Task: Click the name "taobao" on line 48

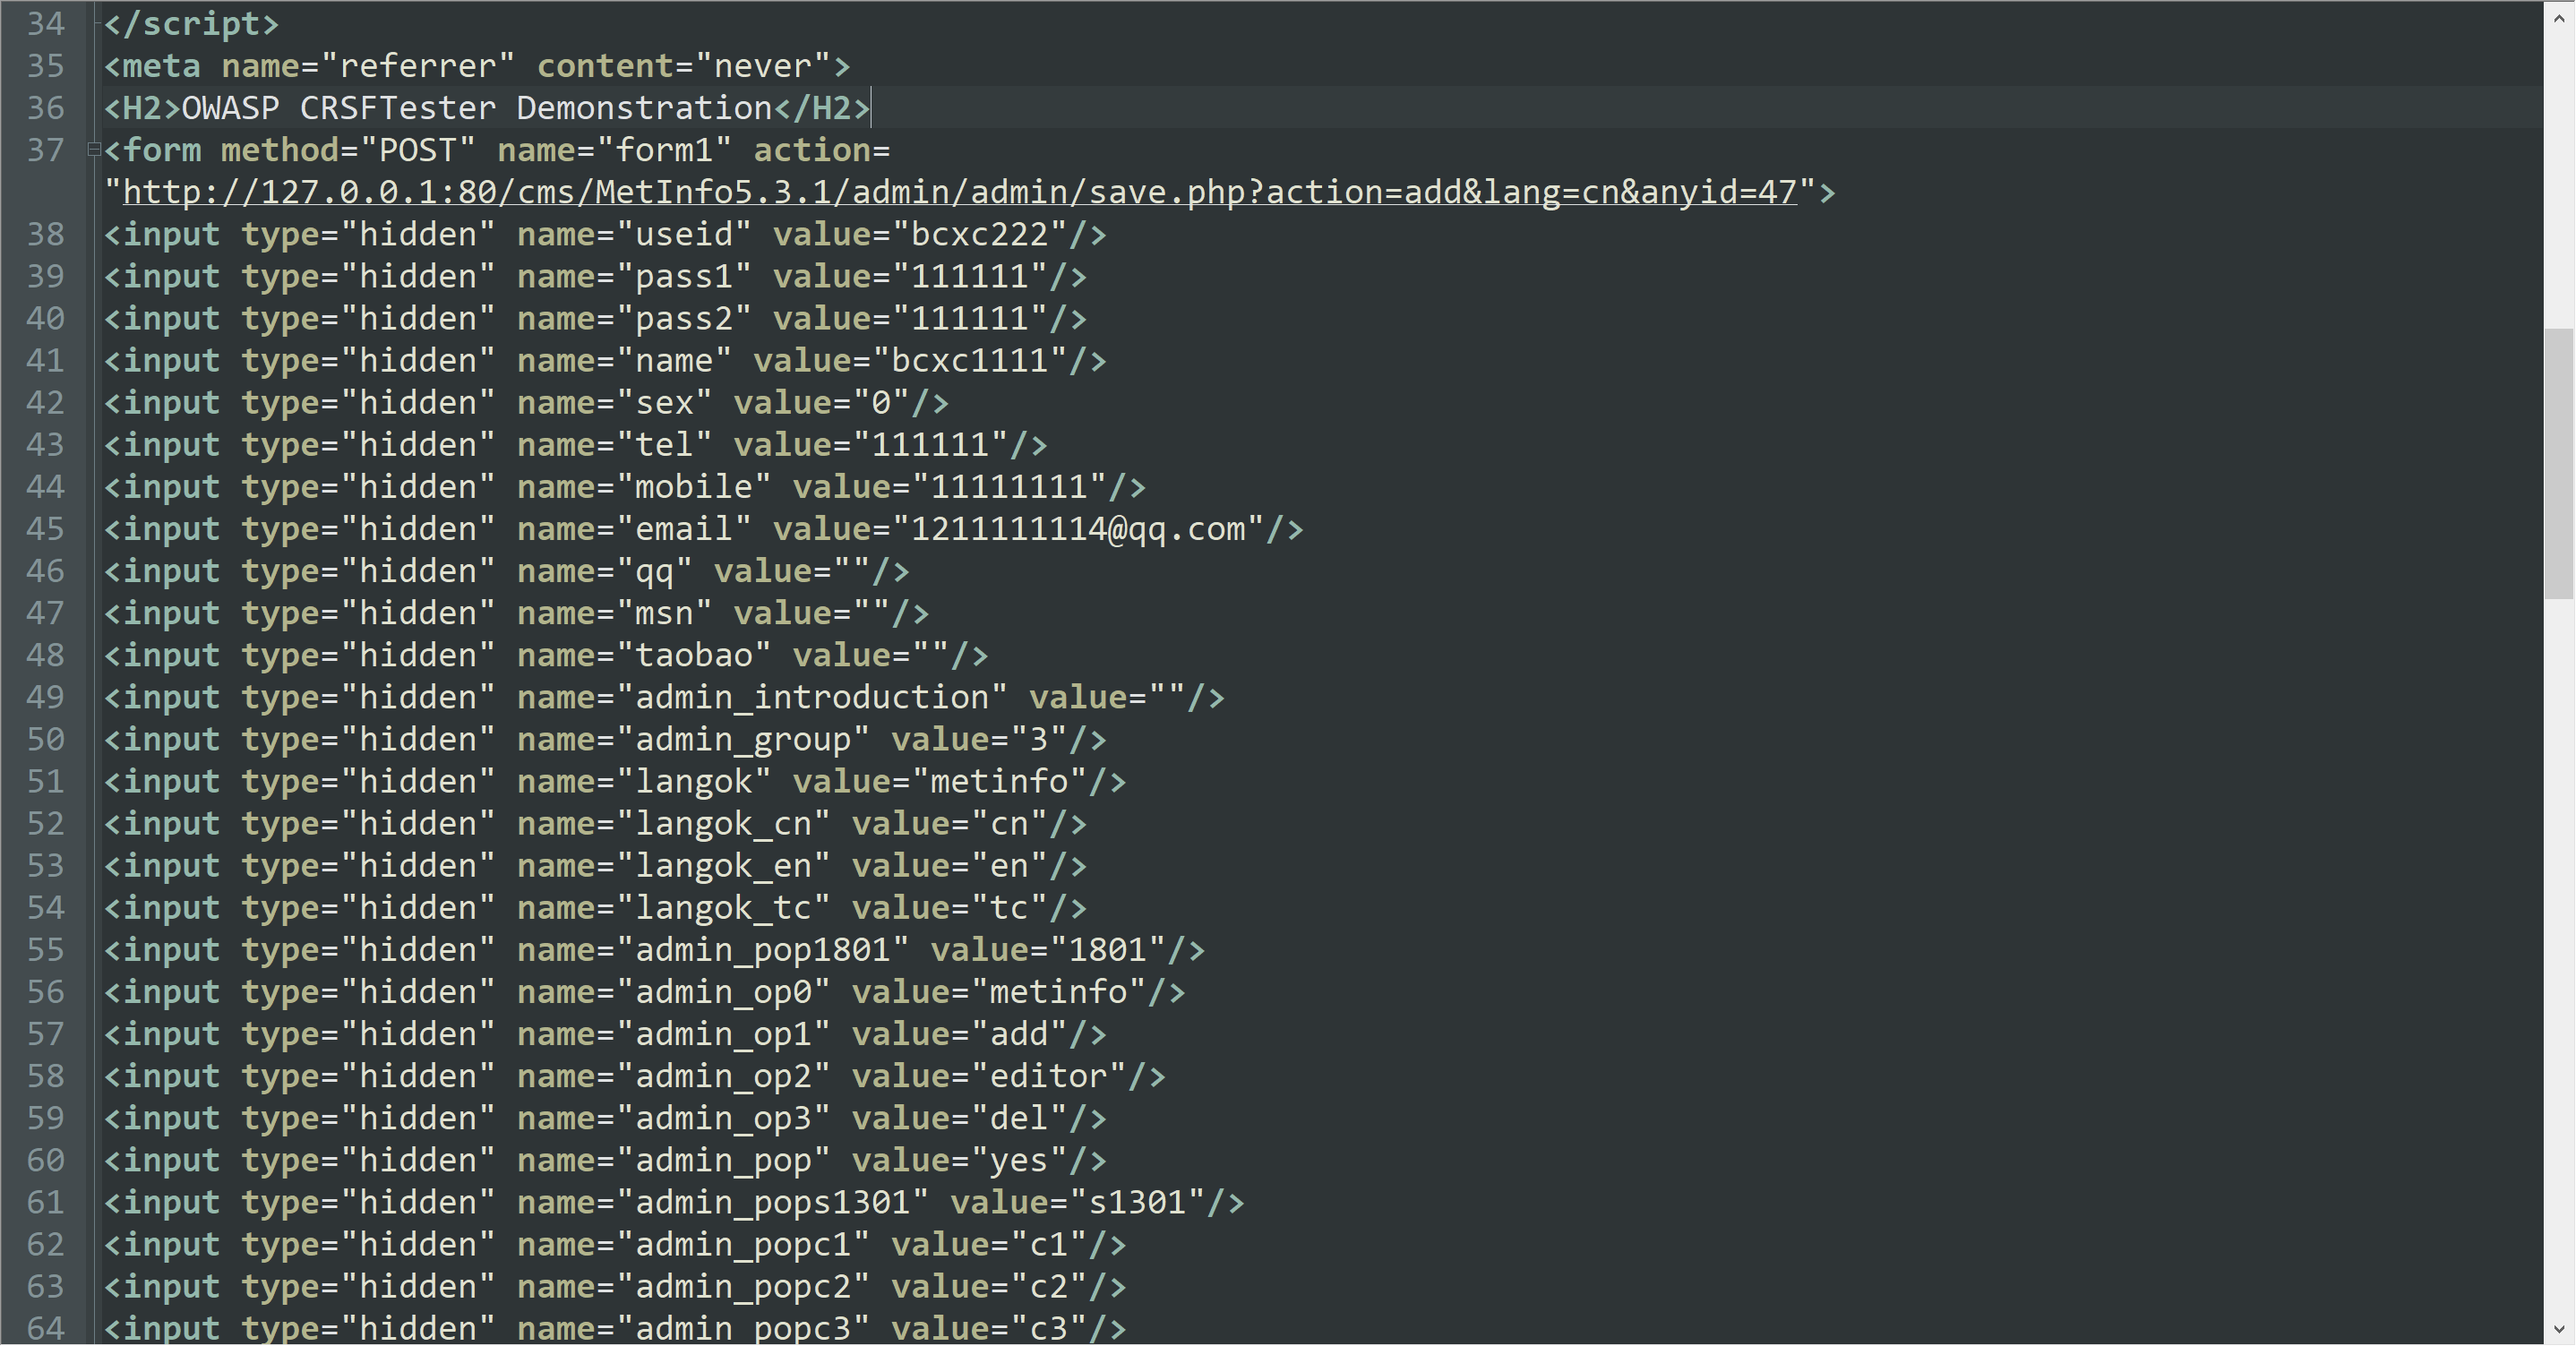Action: (693, 655)
